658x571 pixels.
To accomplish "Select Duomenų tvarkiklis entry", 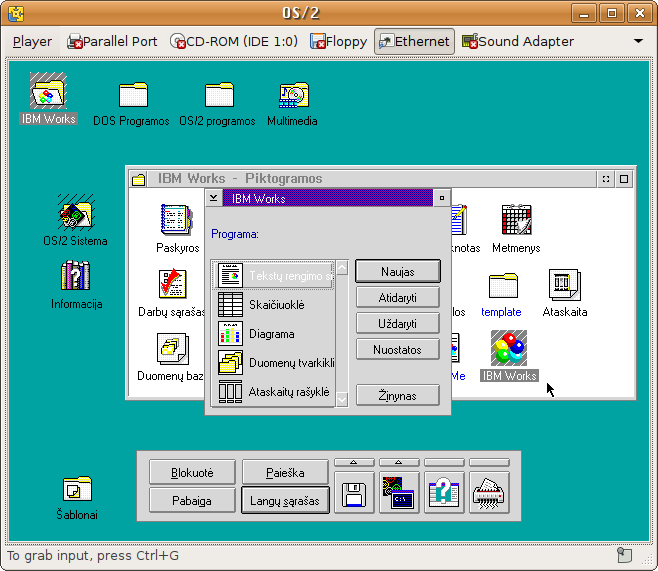I will click(x=274, y=363).
